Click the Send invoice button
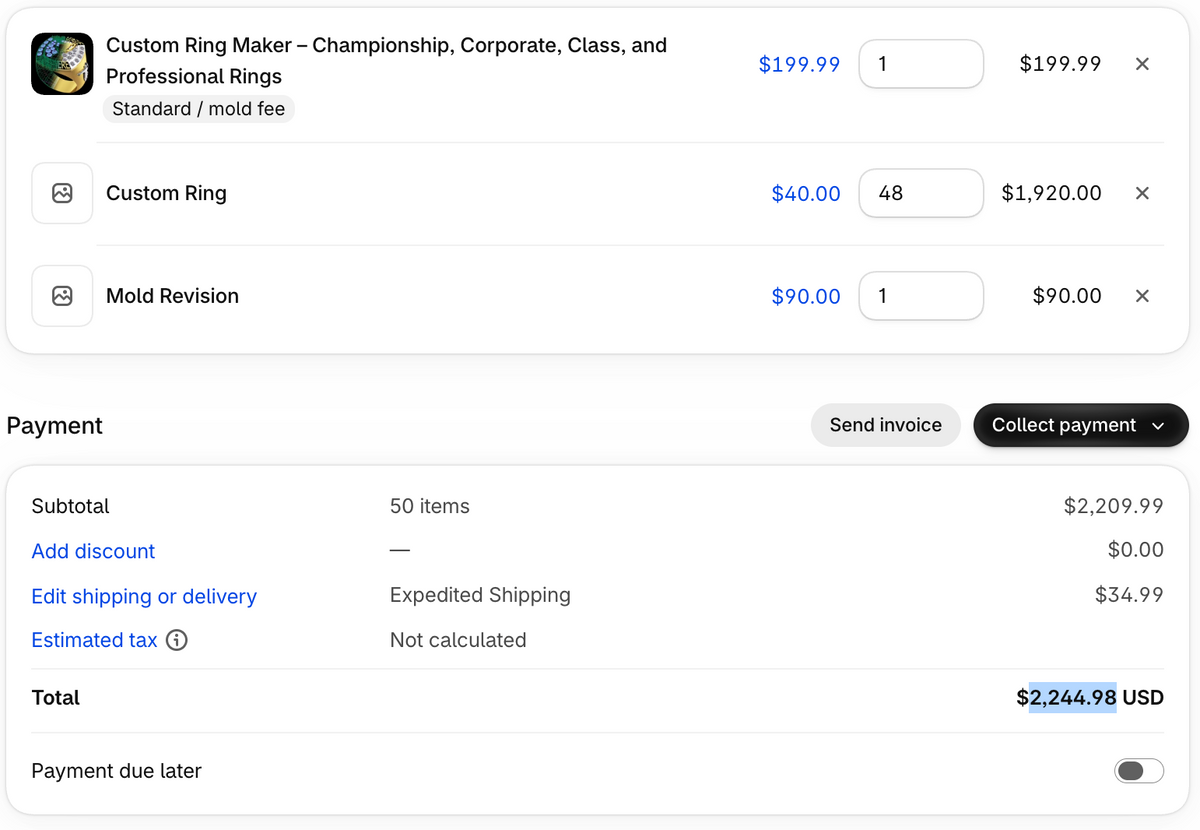1200x830 pixels. (886, 425)
